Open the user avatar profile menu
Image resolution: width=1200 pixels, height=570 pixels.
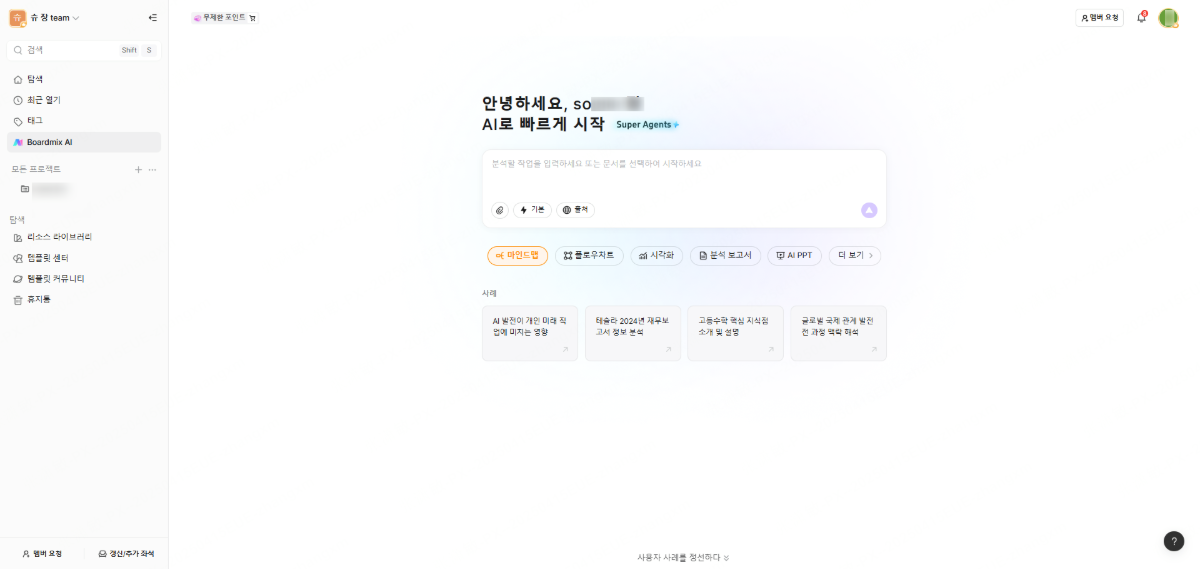tap(1168, 17)
